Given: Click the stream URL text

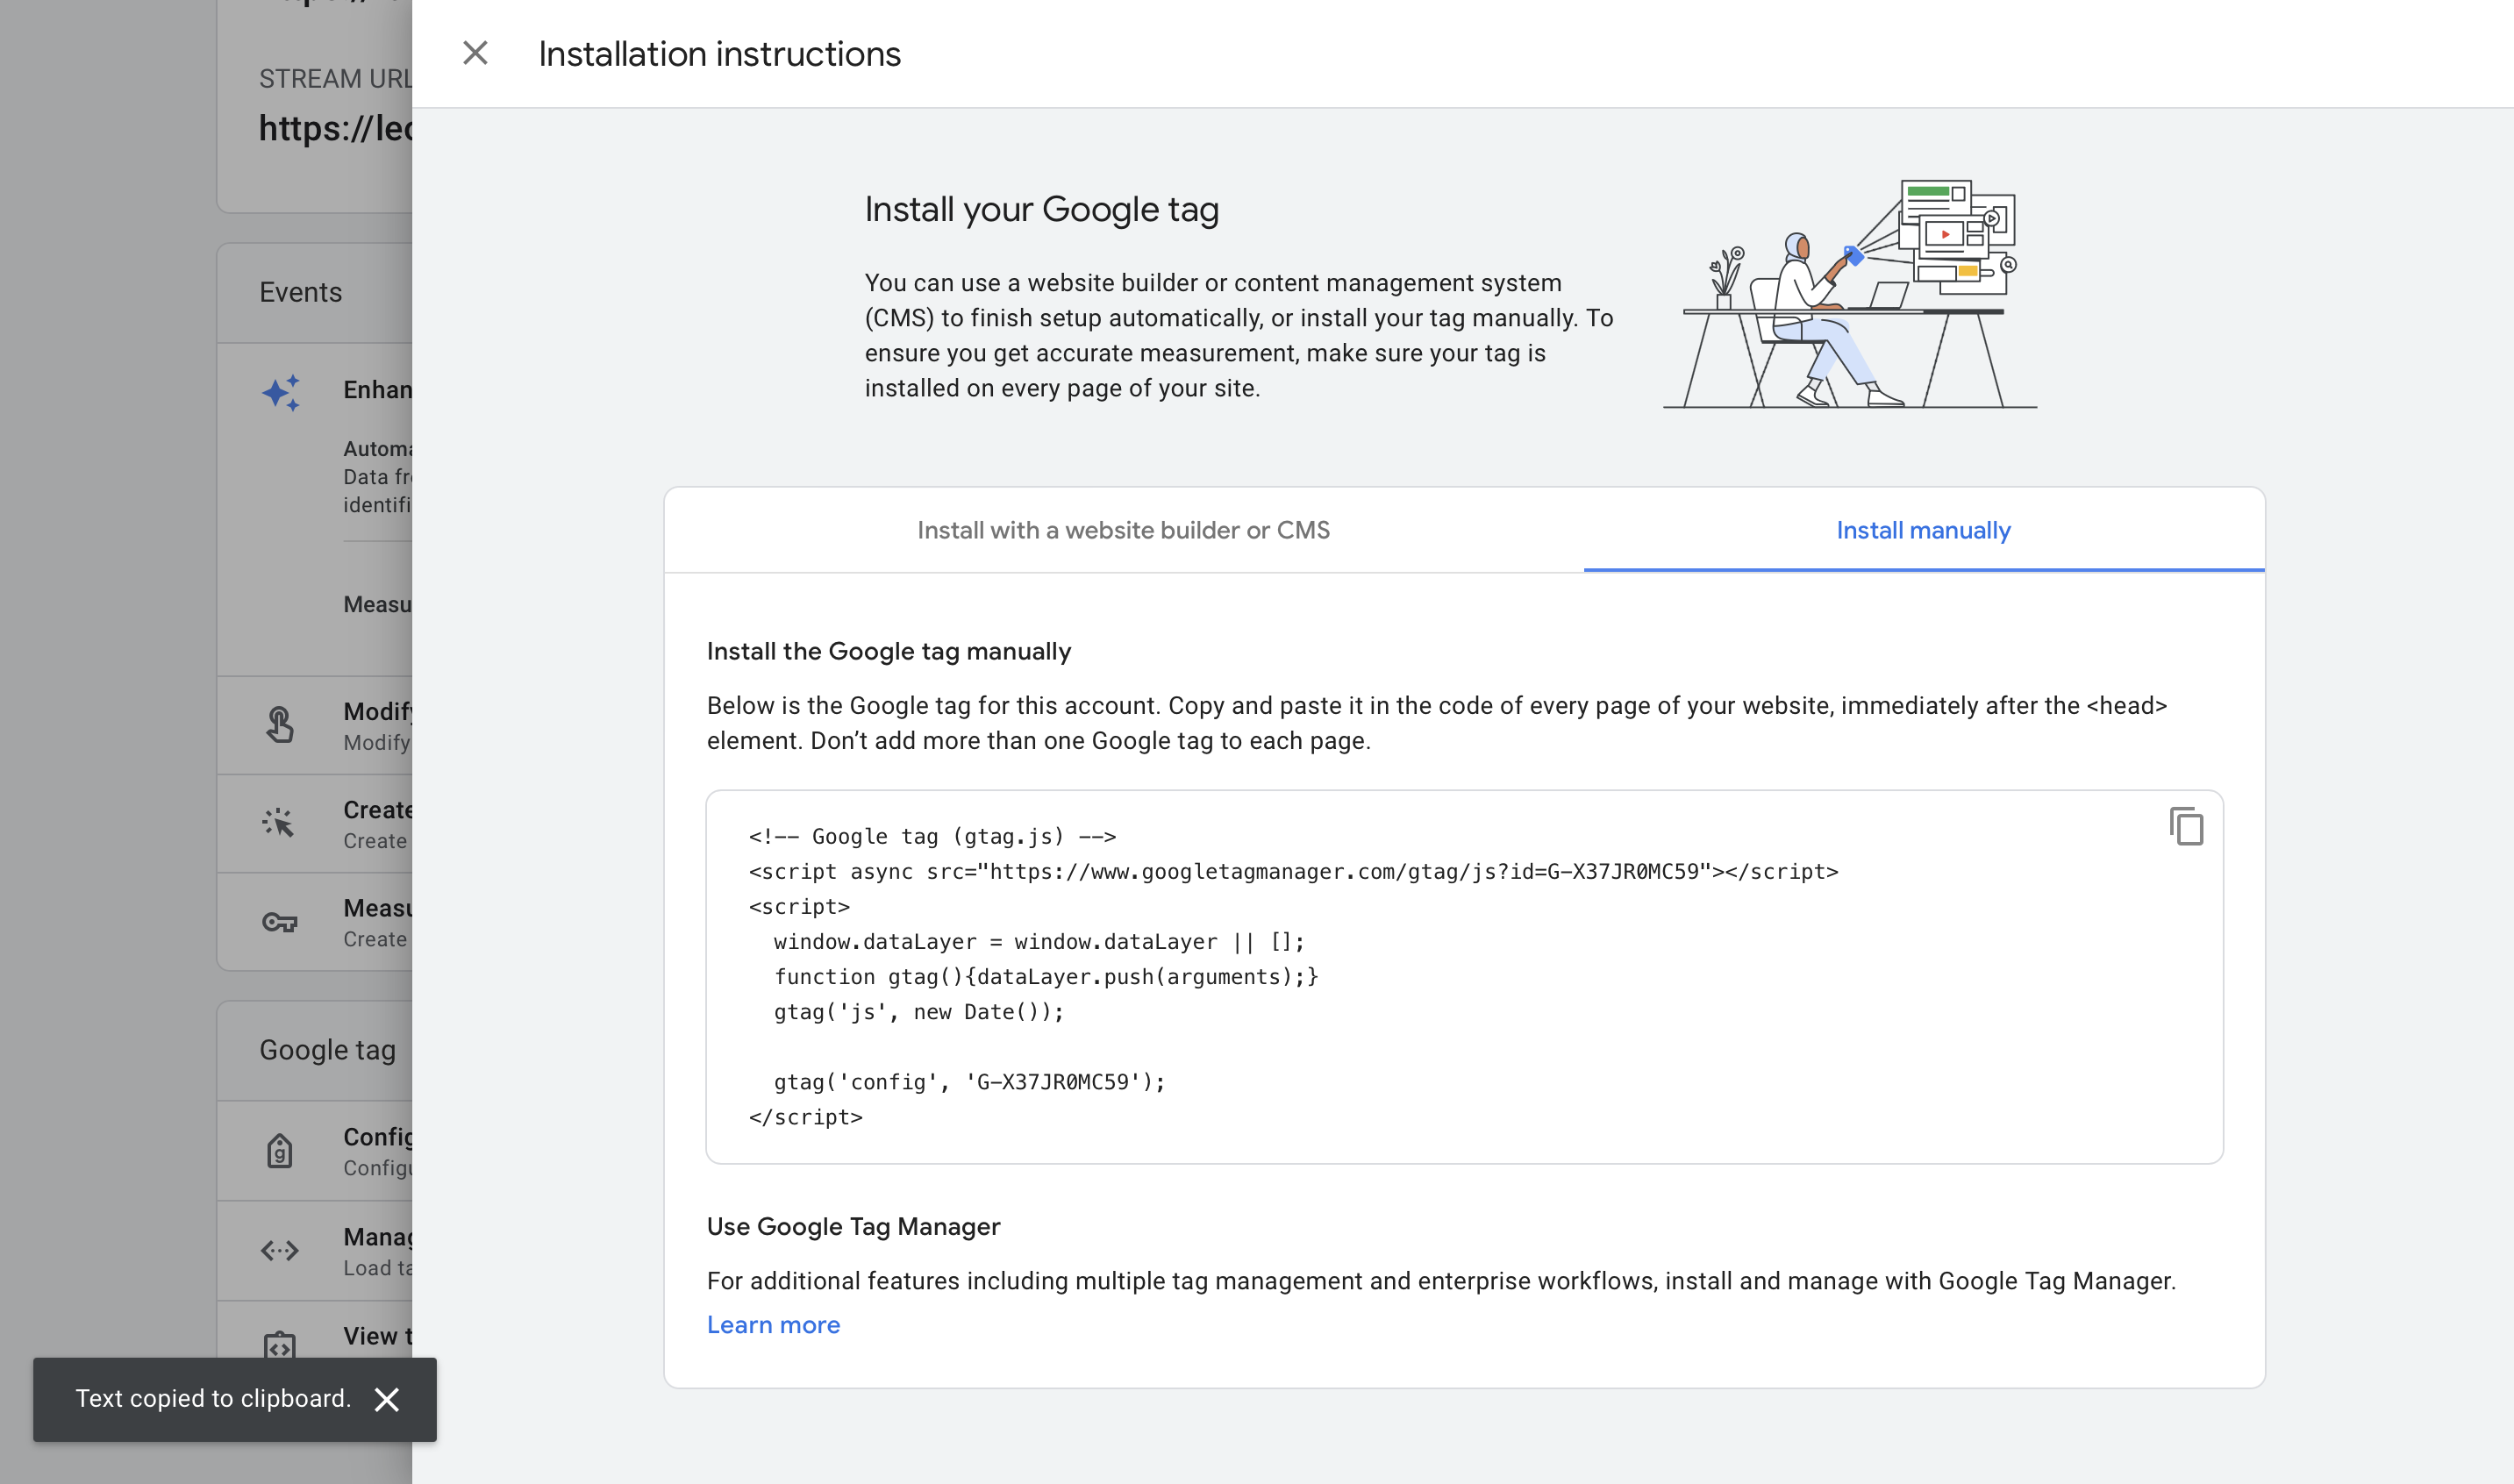Looking at the screenshot, I should (335, 128).
